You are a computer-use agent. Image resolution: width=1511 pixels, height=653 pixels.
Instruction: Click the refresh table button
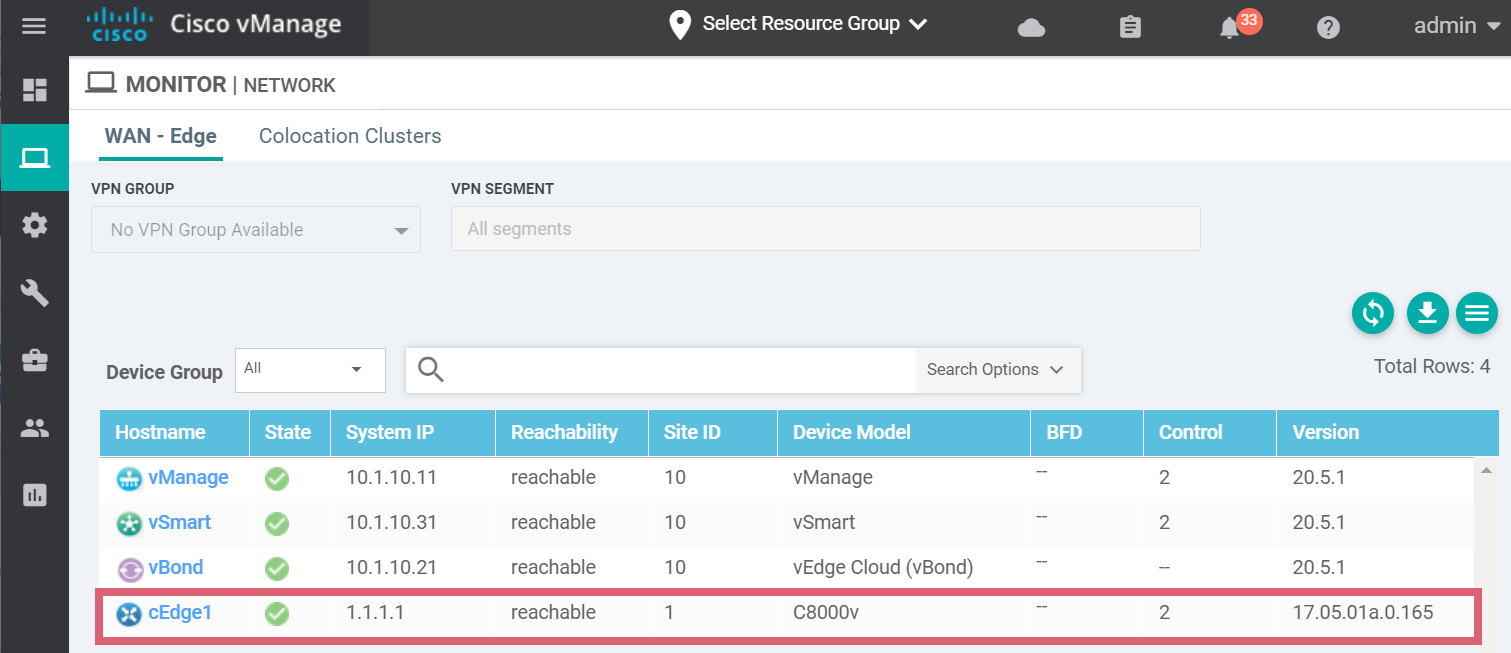click(1373, 314)
